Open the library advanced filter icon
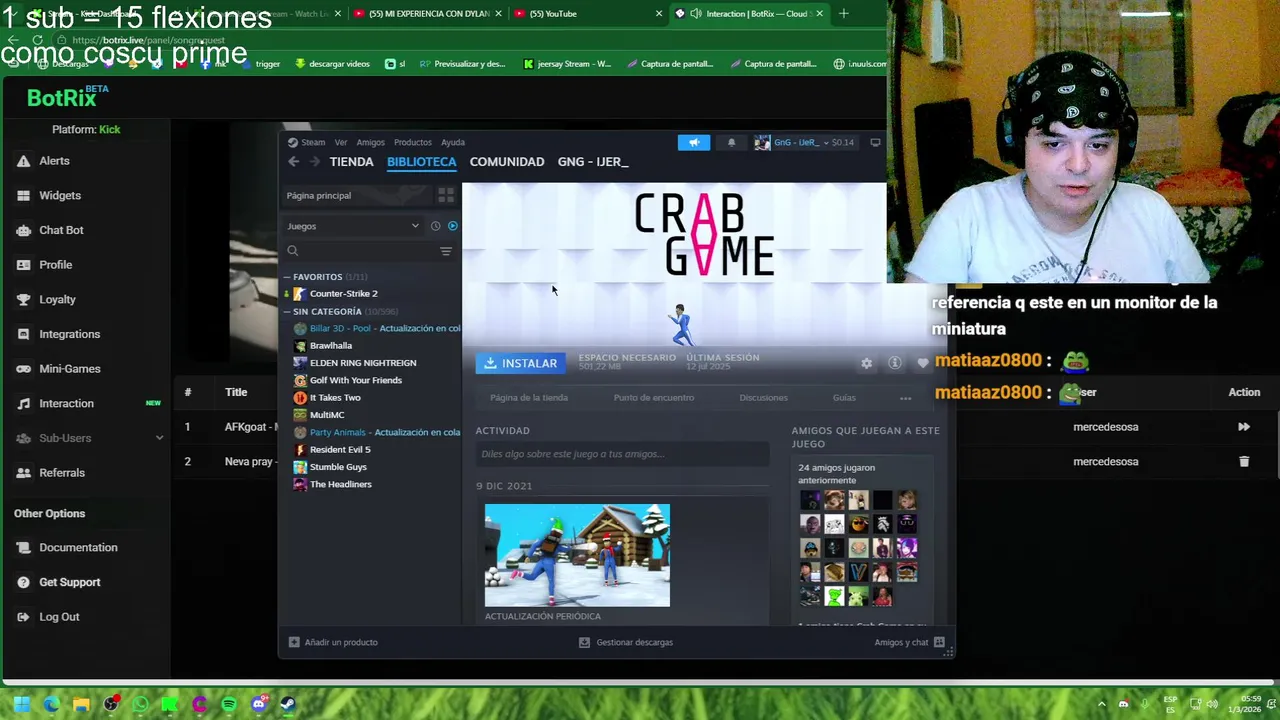 tap(446, 251)
